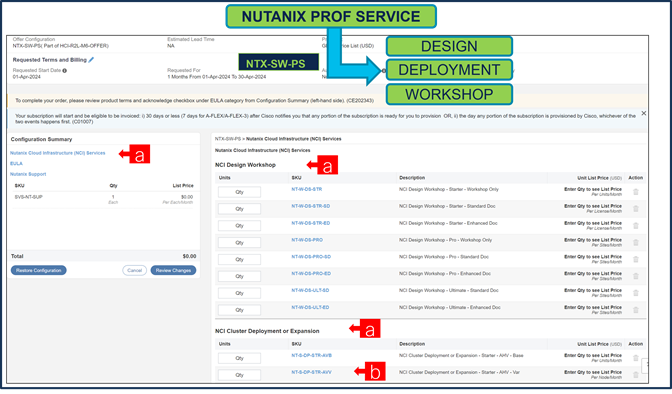Click Qty field for NT-W-DS-STR-ED
This screenshot has height=394, width=672.
coord(239,226)
